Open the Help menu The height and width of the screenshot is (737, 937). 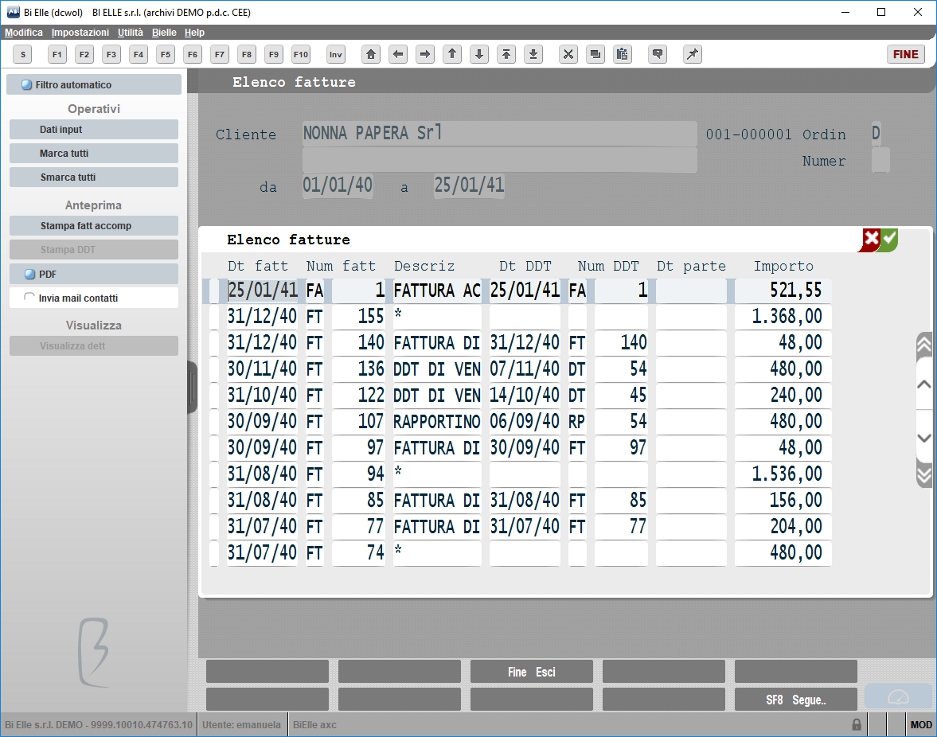pos(194,32)
